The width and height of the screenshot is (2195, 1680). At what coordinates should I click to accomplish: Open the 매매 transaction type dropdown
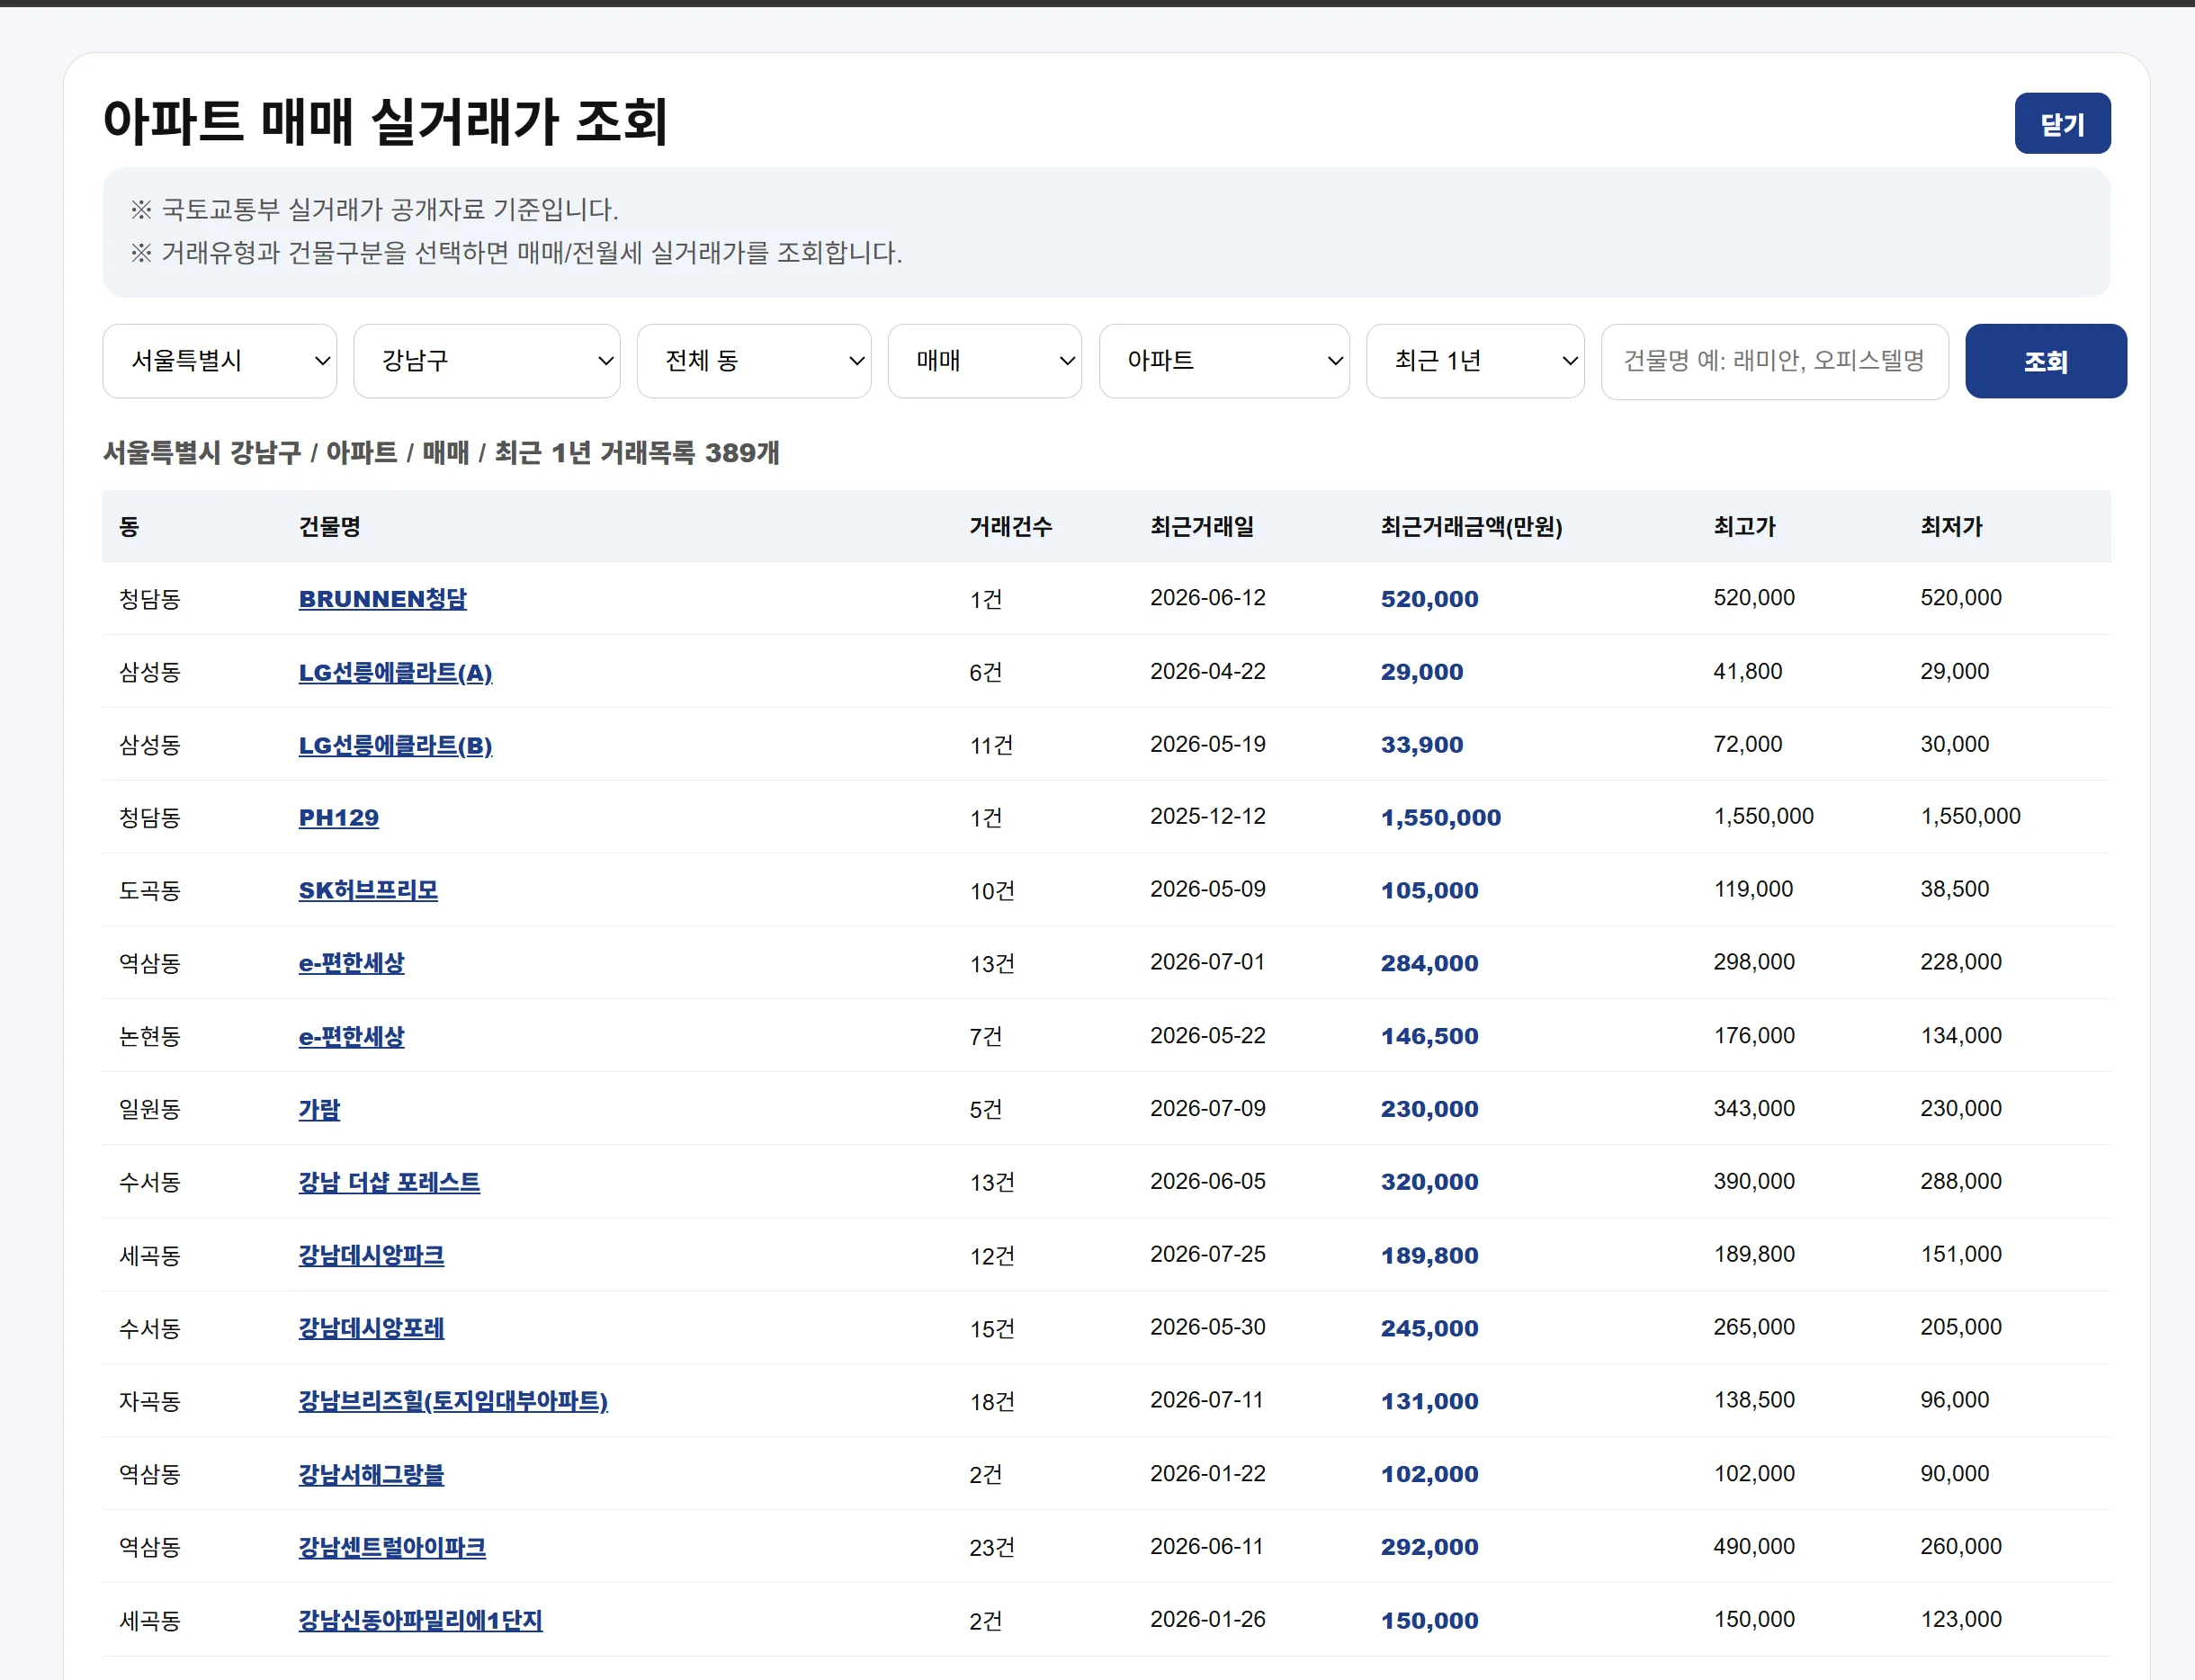point(985,361)
